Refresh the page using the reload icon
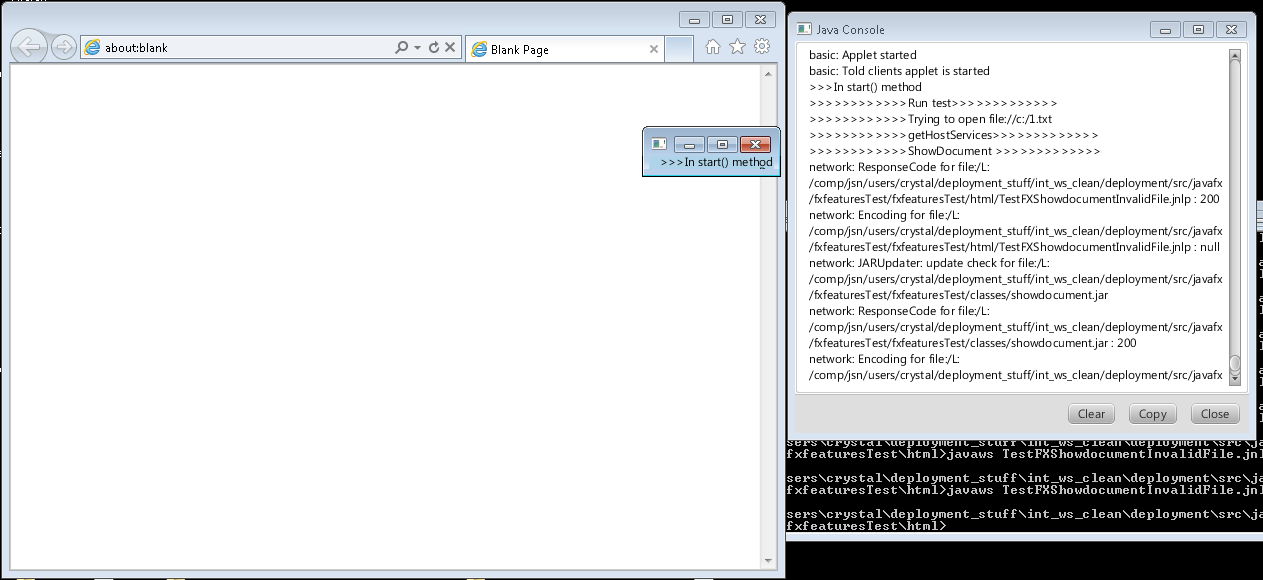 pyautogui.click(x=433, y=47)
